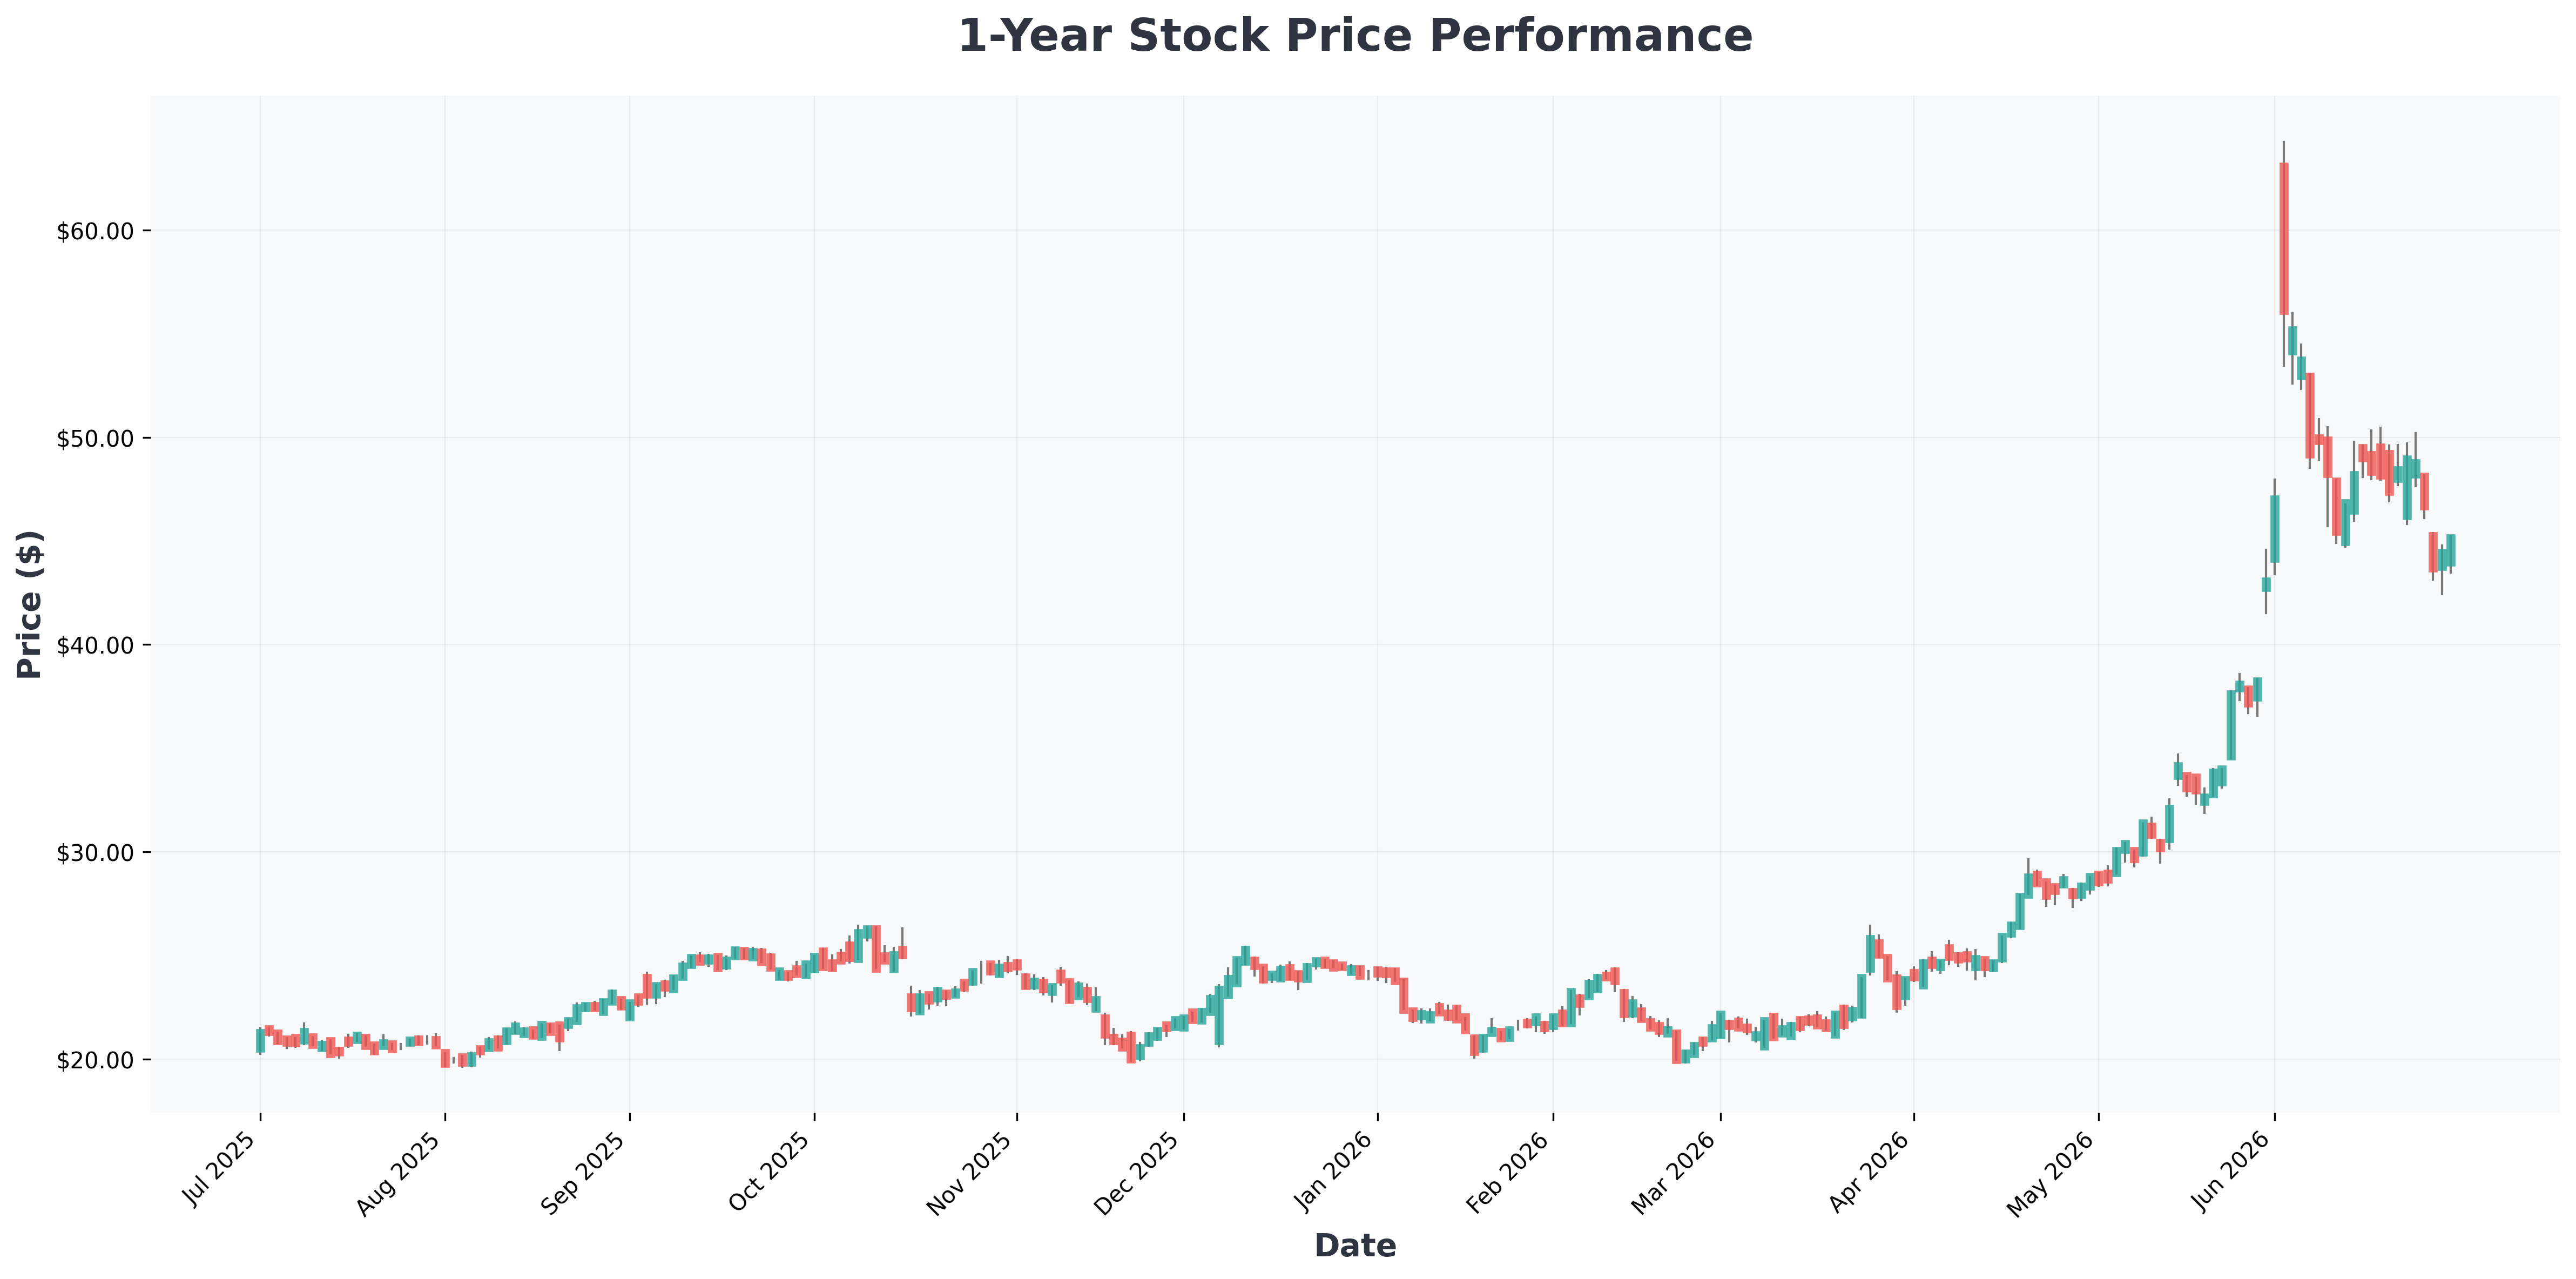Screen dimensions: 2576x1279
Task: Click the $40.00 price axis label
Action: [94, 645]
